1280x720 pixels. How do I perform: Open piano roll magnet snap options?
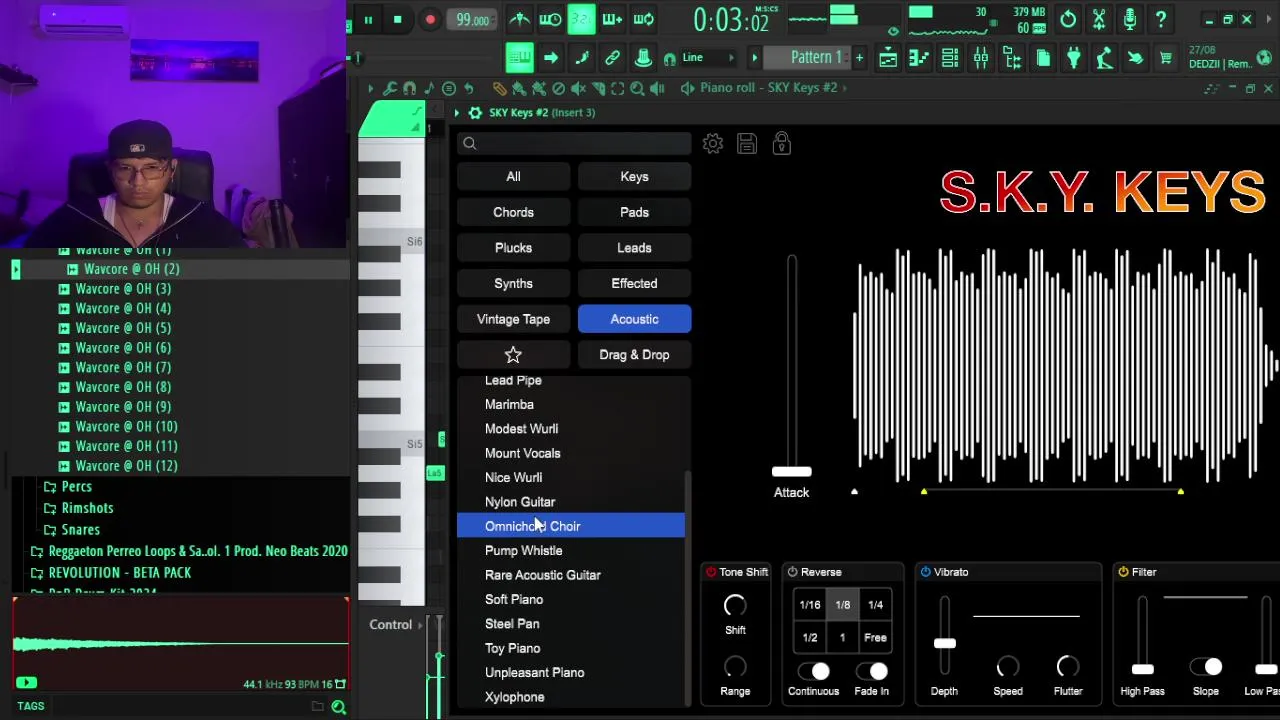tap(410, 88)
